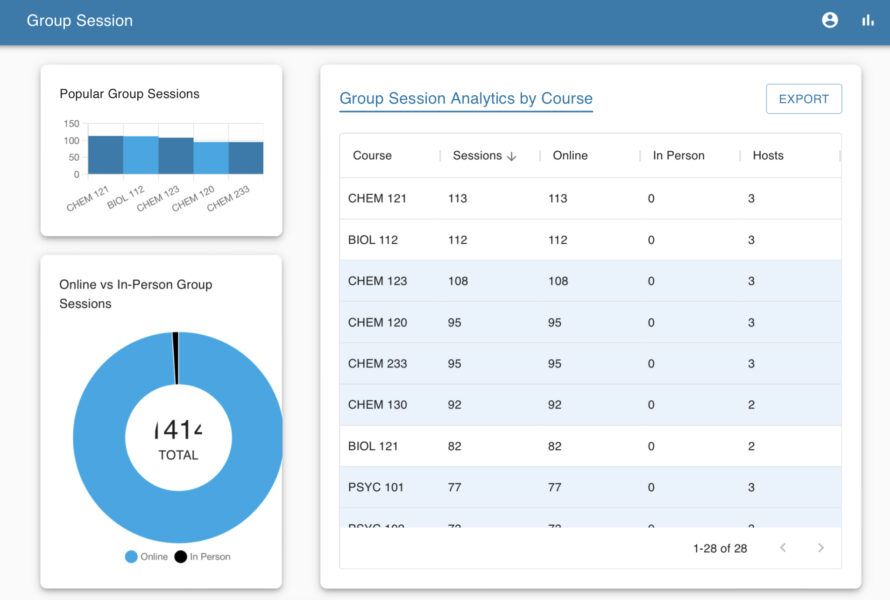This screenshot has height=600, width=890.
Task: Click the Popular Group Sessions chart title
Action: click(x=129, y=94)
